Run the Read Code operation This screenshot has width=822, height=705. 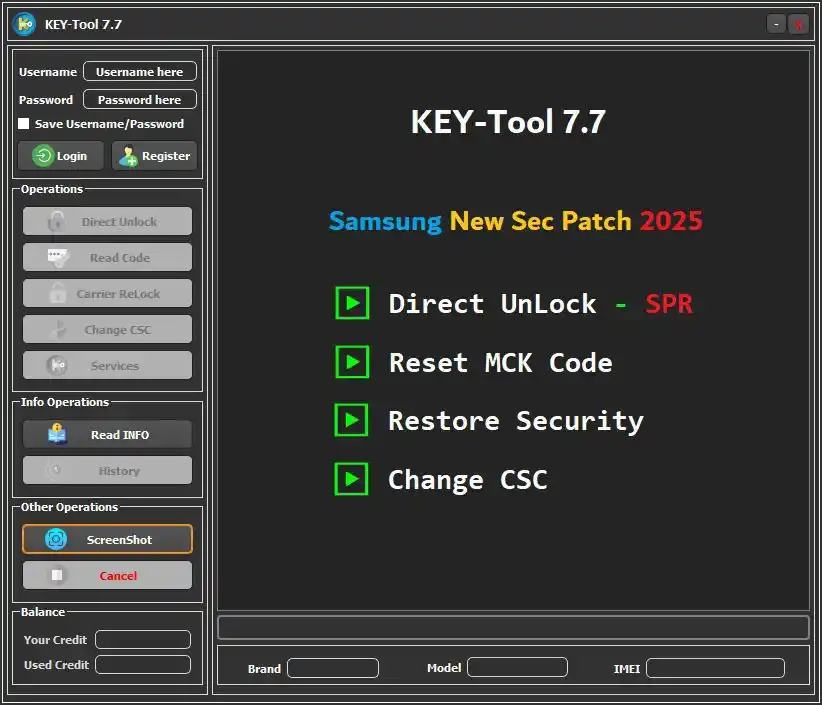pos(107,257)
